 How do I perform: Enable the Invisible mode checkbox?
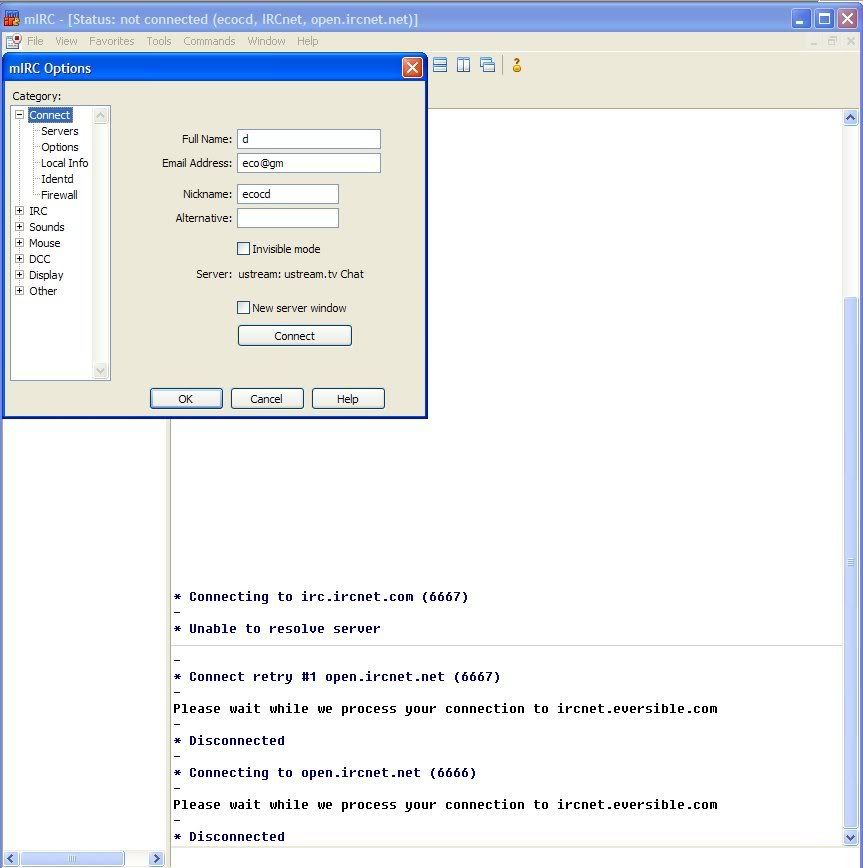pos(243,249)
